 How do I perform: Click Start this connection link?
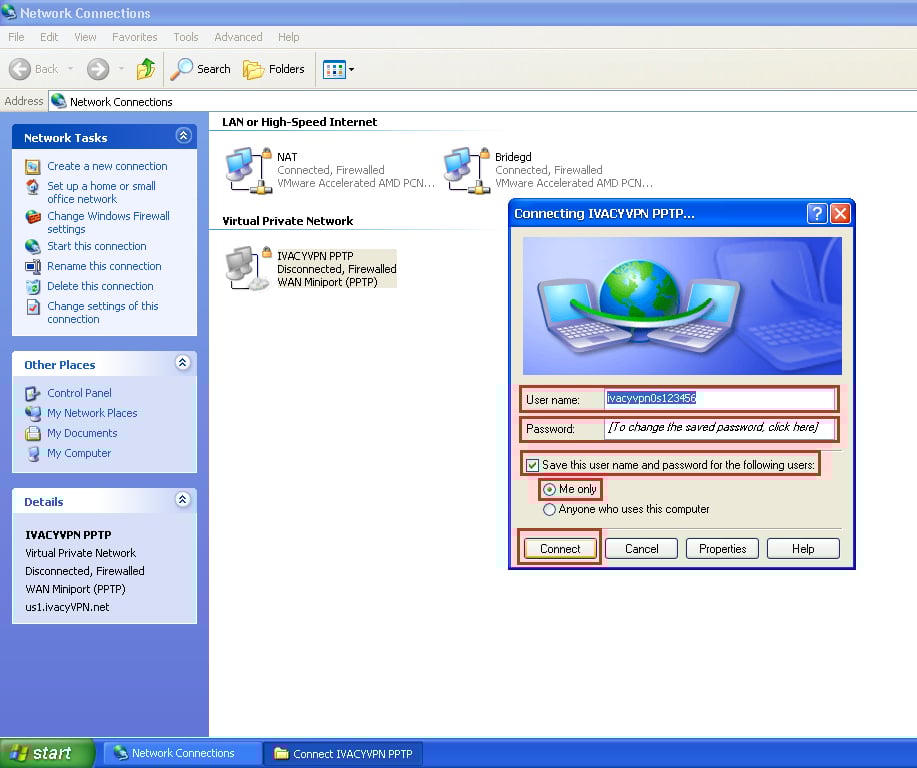(96, 246)
